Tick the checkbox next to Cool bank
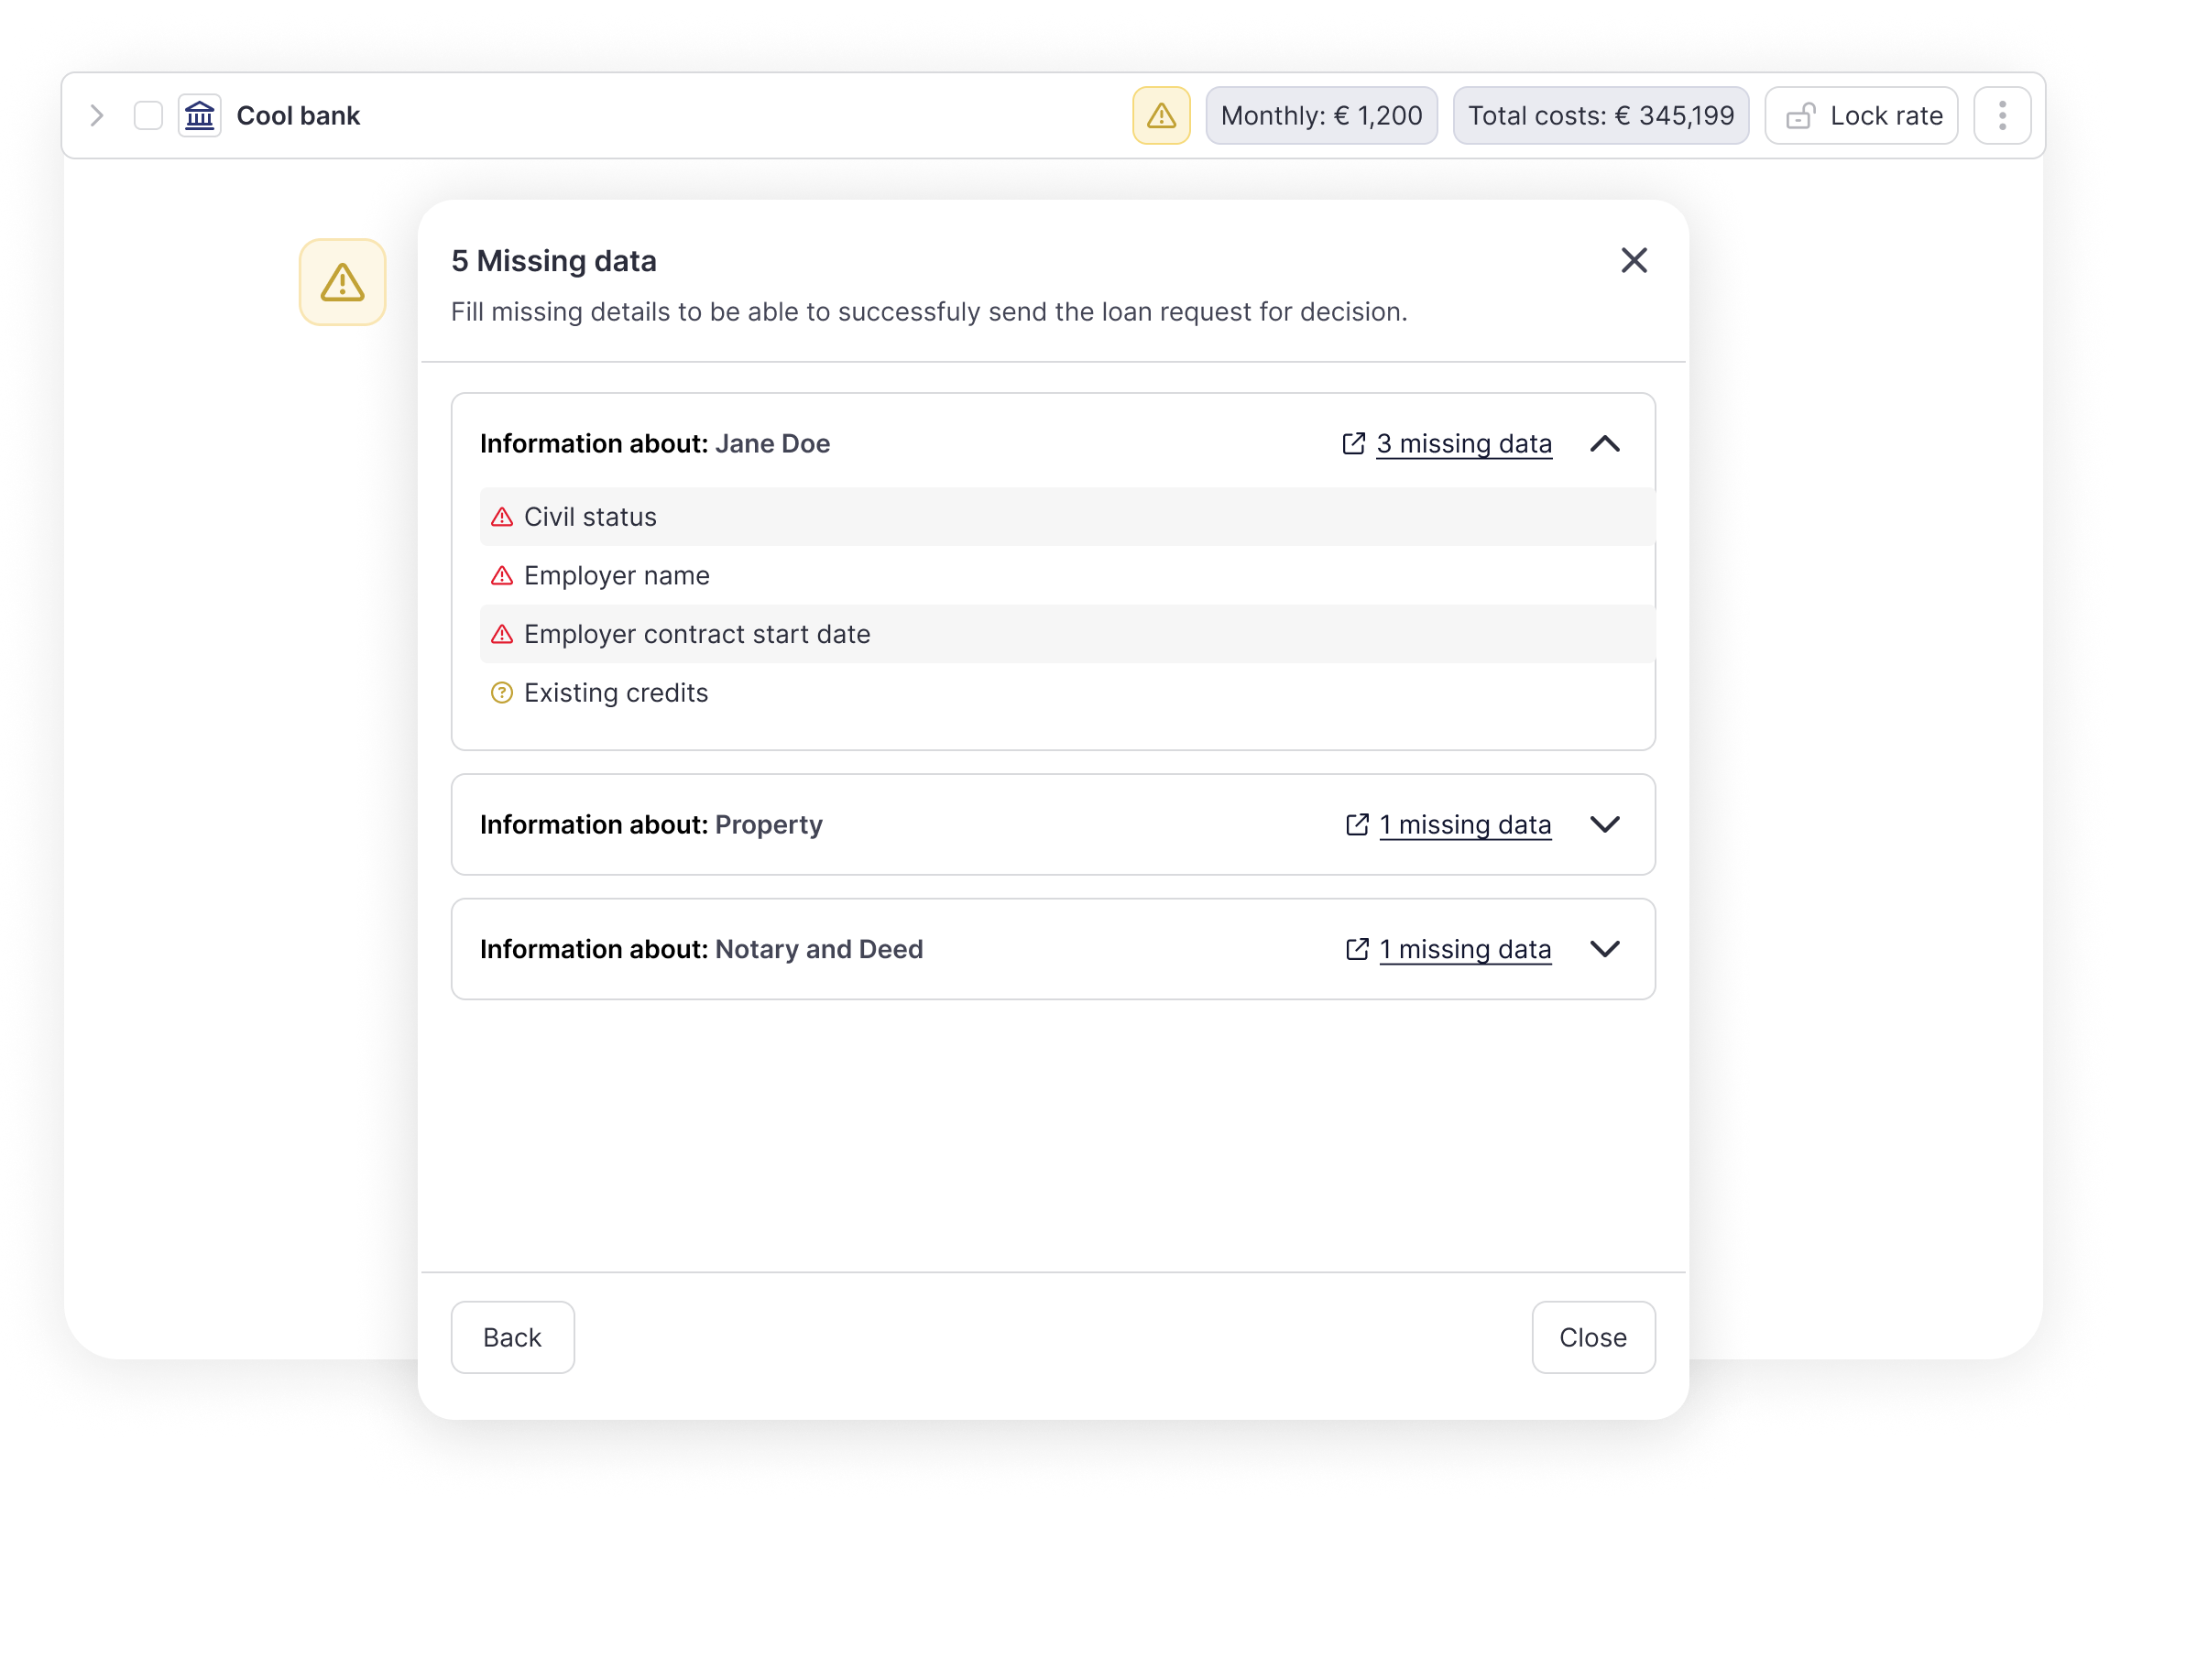The width and height of the screenshot is (2208, 1680). coord(148,116)
